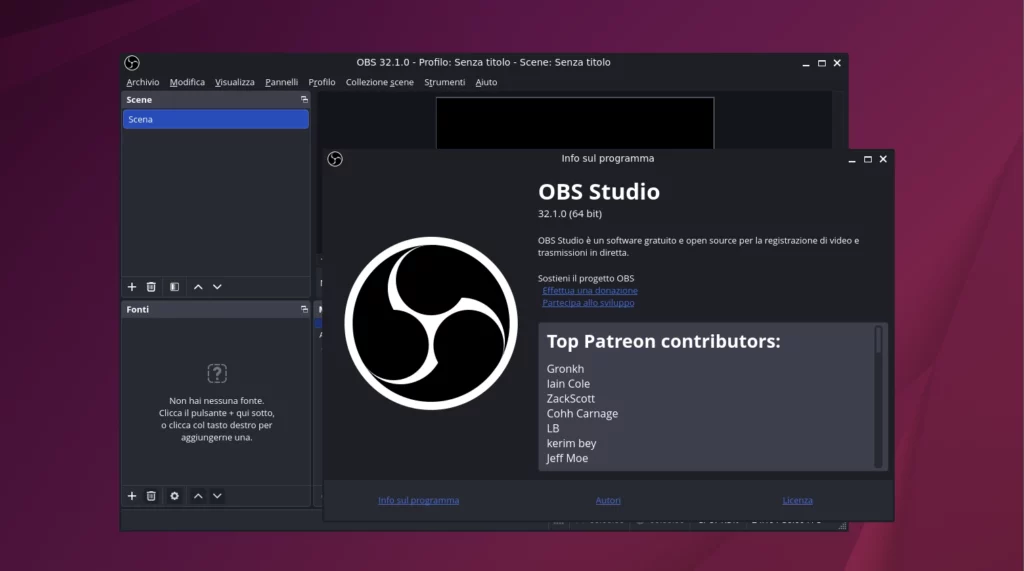The image size is (1024, 571).
Task: Add a new source in Fonti panel
Action: 132,496
